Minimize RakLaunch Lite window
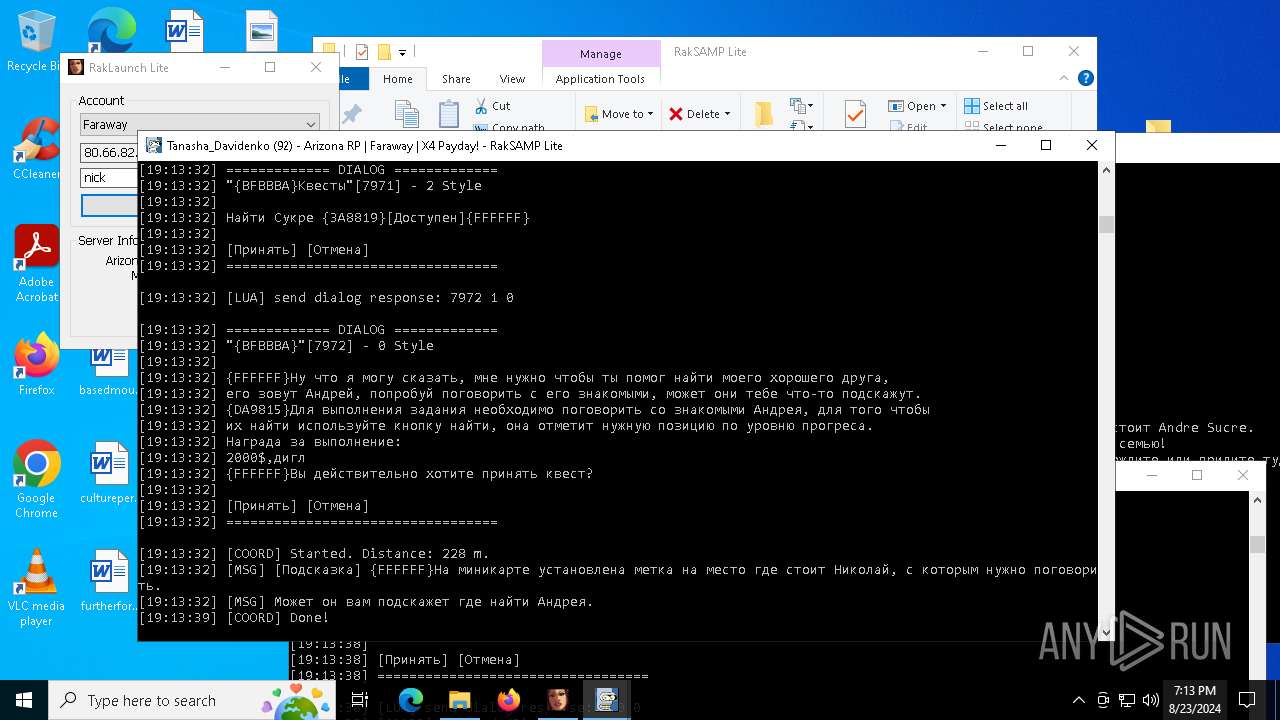This screenshot has width=1280, height=720. [x=225, y=67]
